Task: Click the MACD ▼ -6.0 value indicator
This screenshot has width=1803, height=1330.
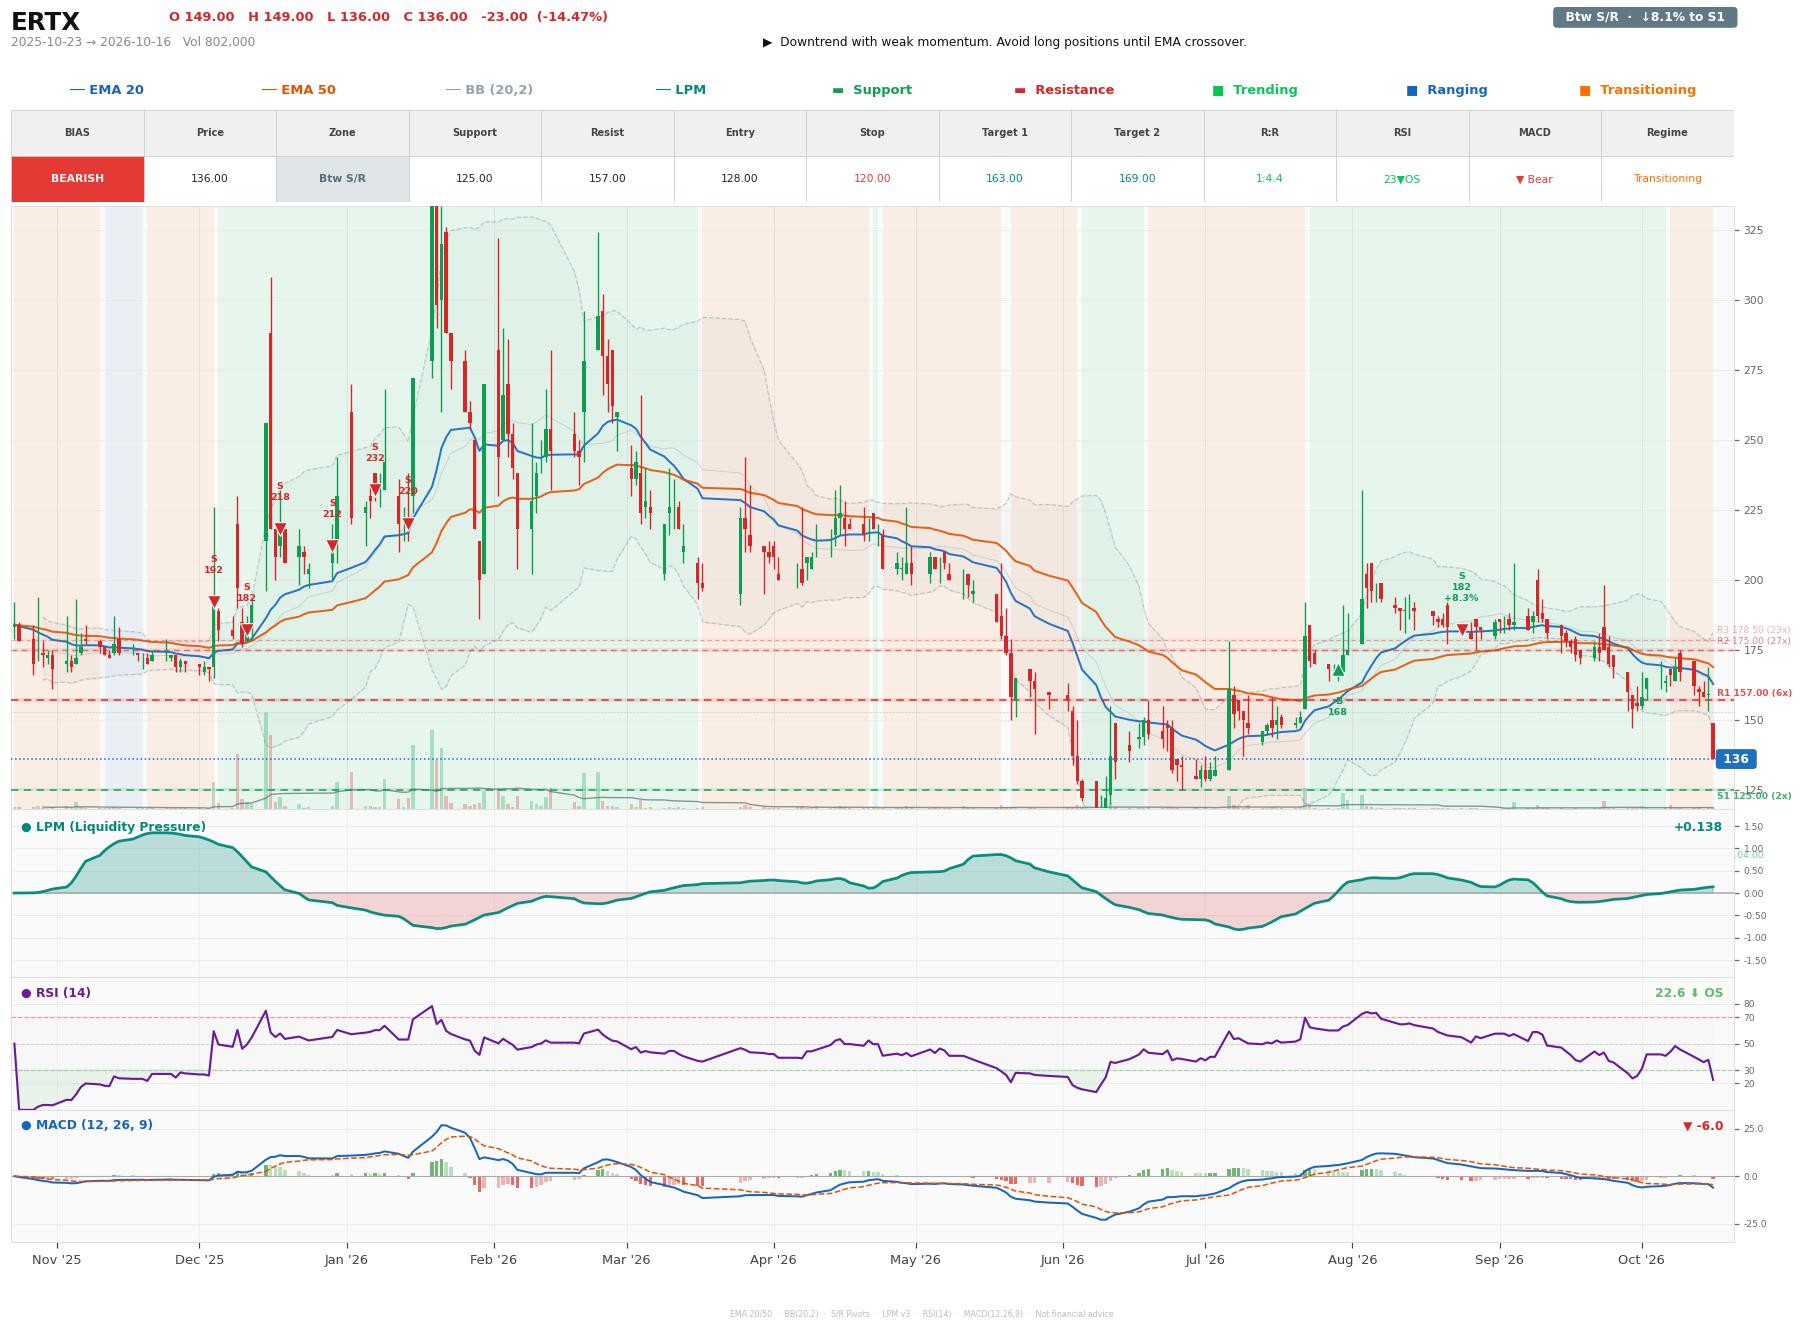Action: click(x=1703, y=1126)
